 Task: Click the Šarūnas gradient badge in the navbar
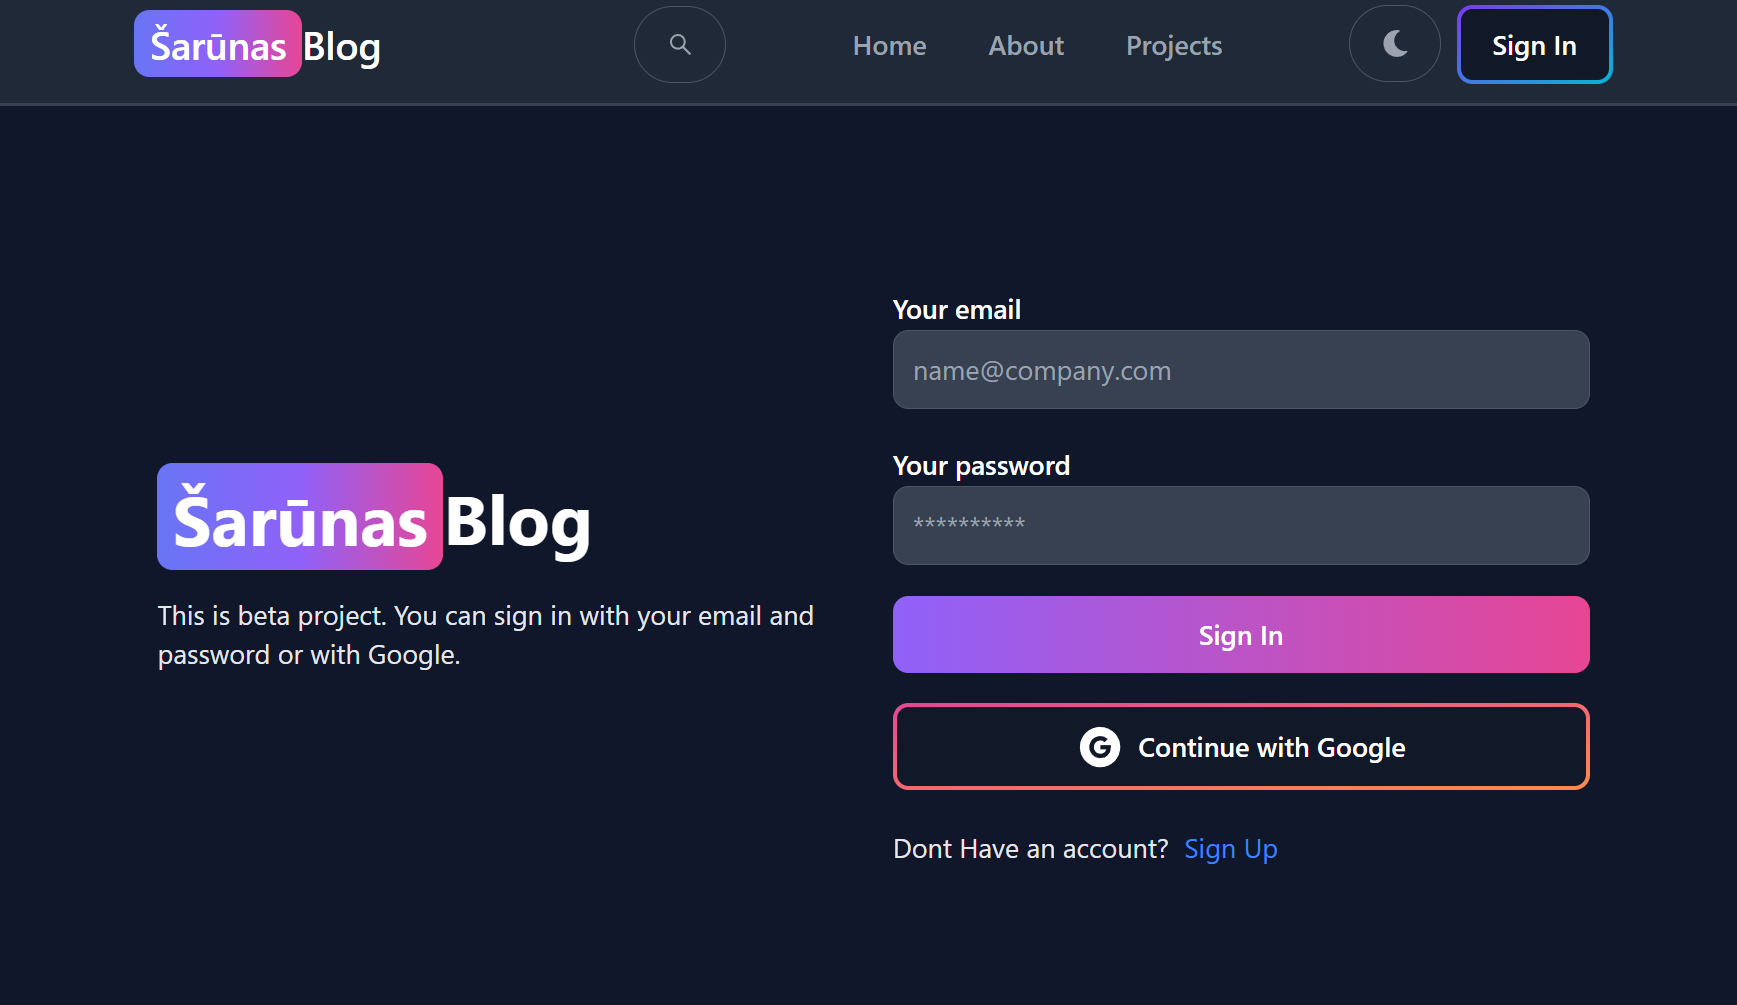click(x=218, y=45)
